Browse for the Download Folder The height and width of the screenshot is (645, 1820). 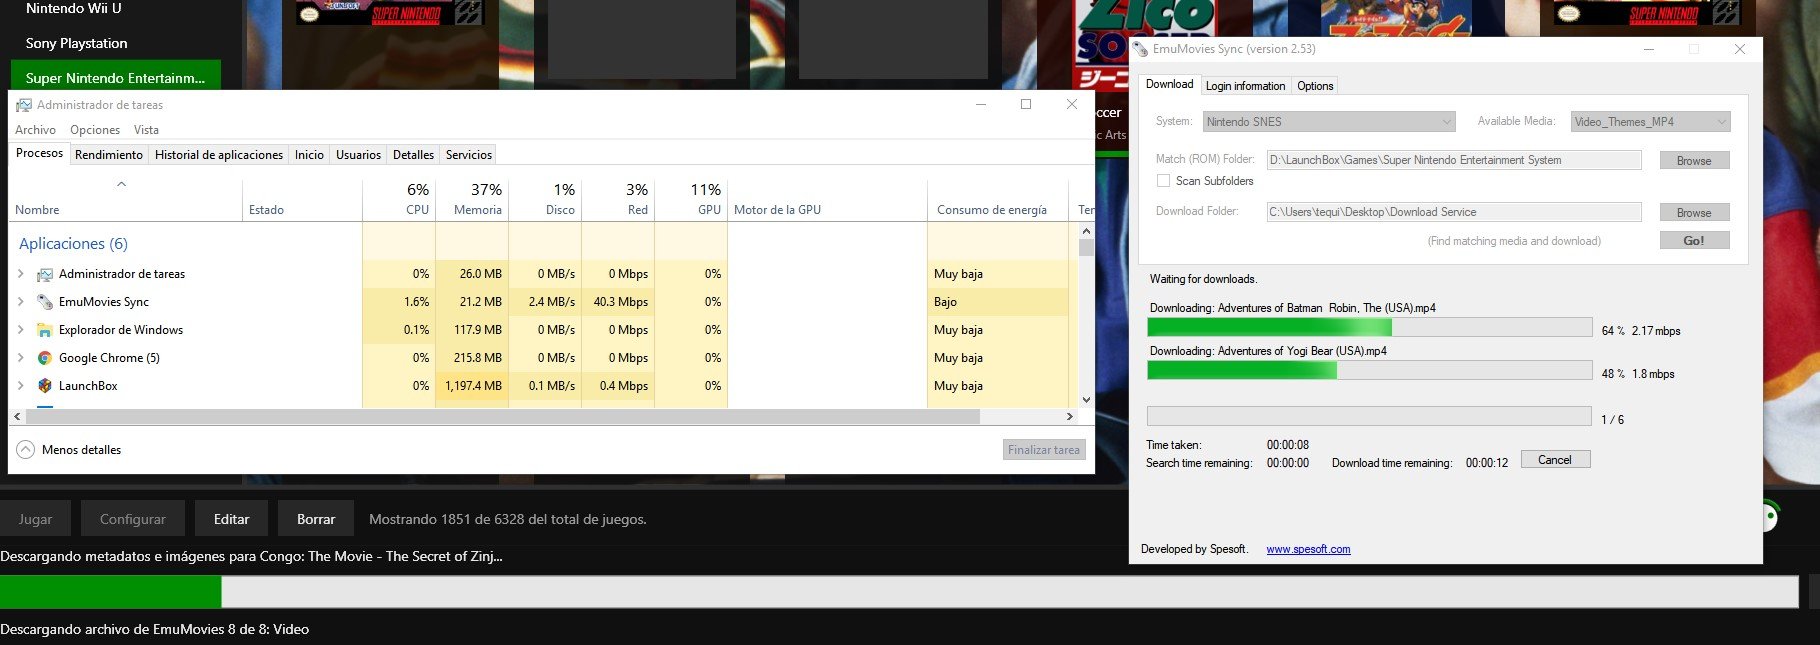click(1694, 213)
